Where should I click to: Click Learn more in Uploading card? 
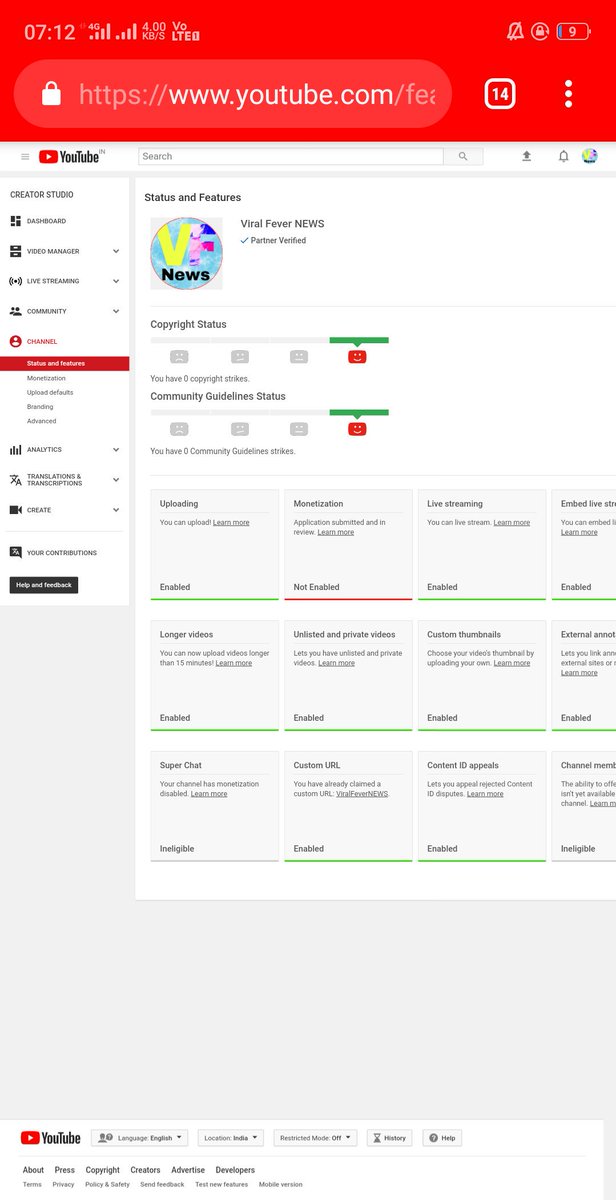[x=231, y=523]
